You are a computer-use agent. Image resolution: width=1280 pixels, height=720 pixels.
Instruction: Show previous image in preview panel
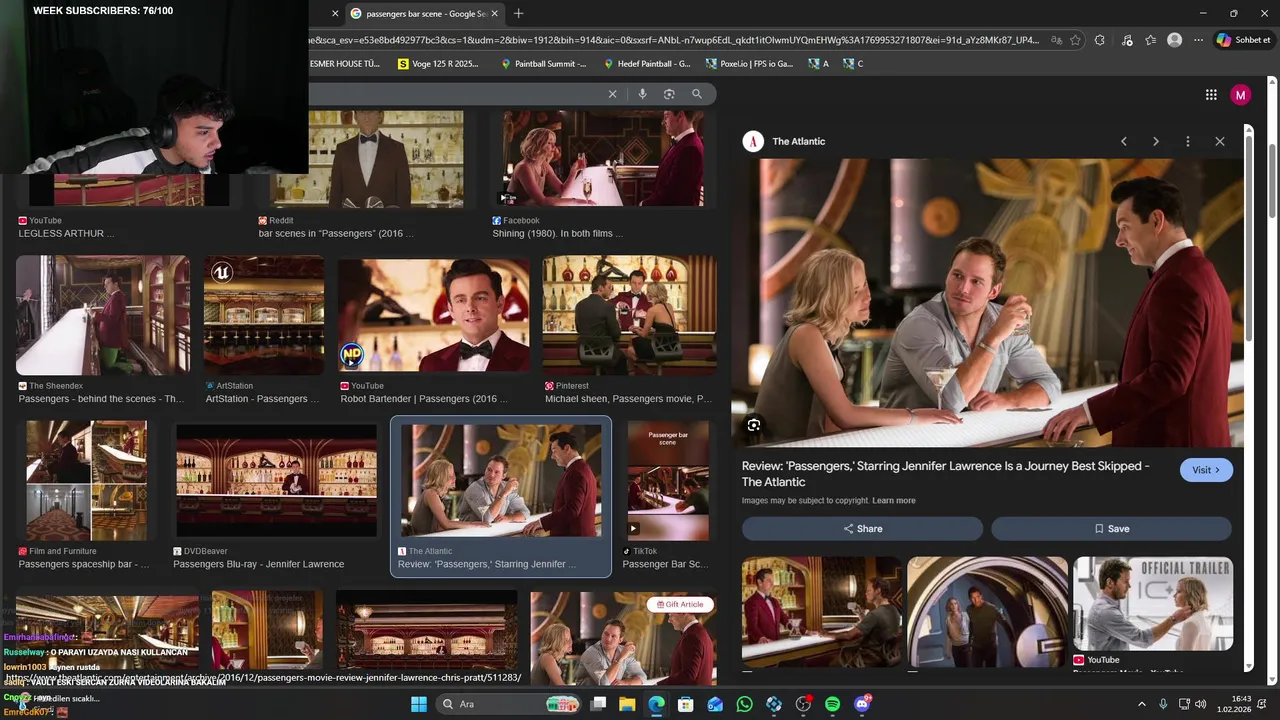pos(1124,141)
